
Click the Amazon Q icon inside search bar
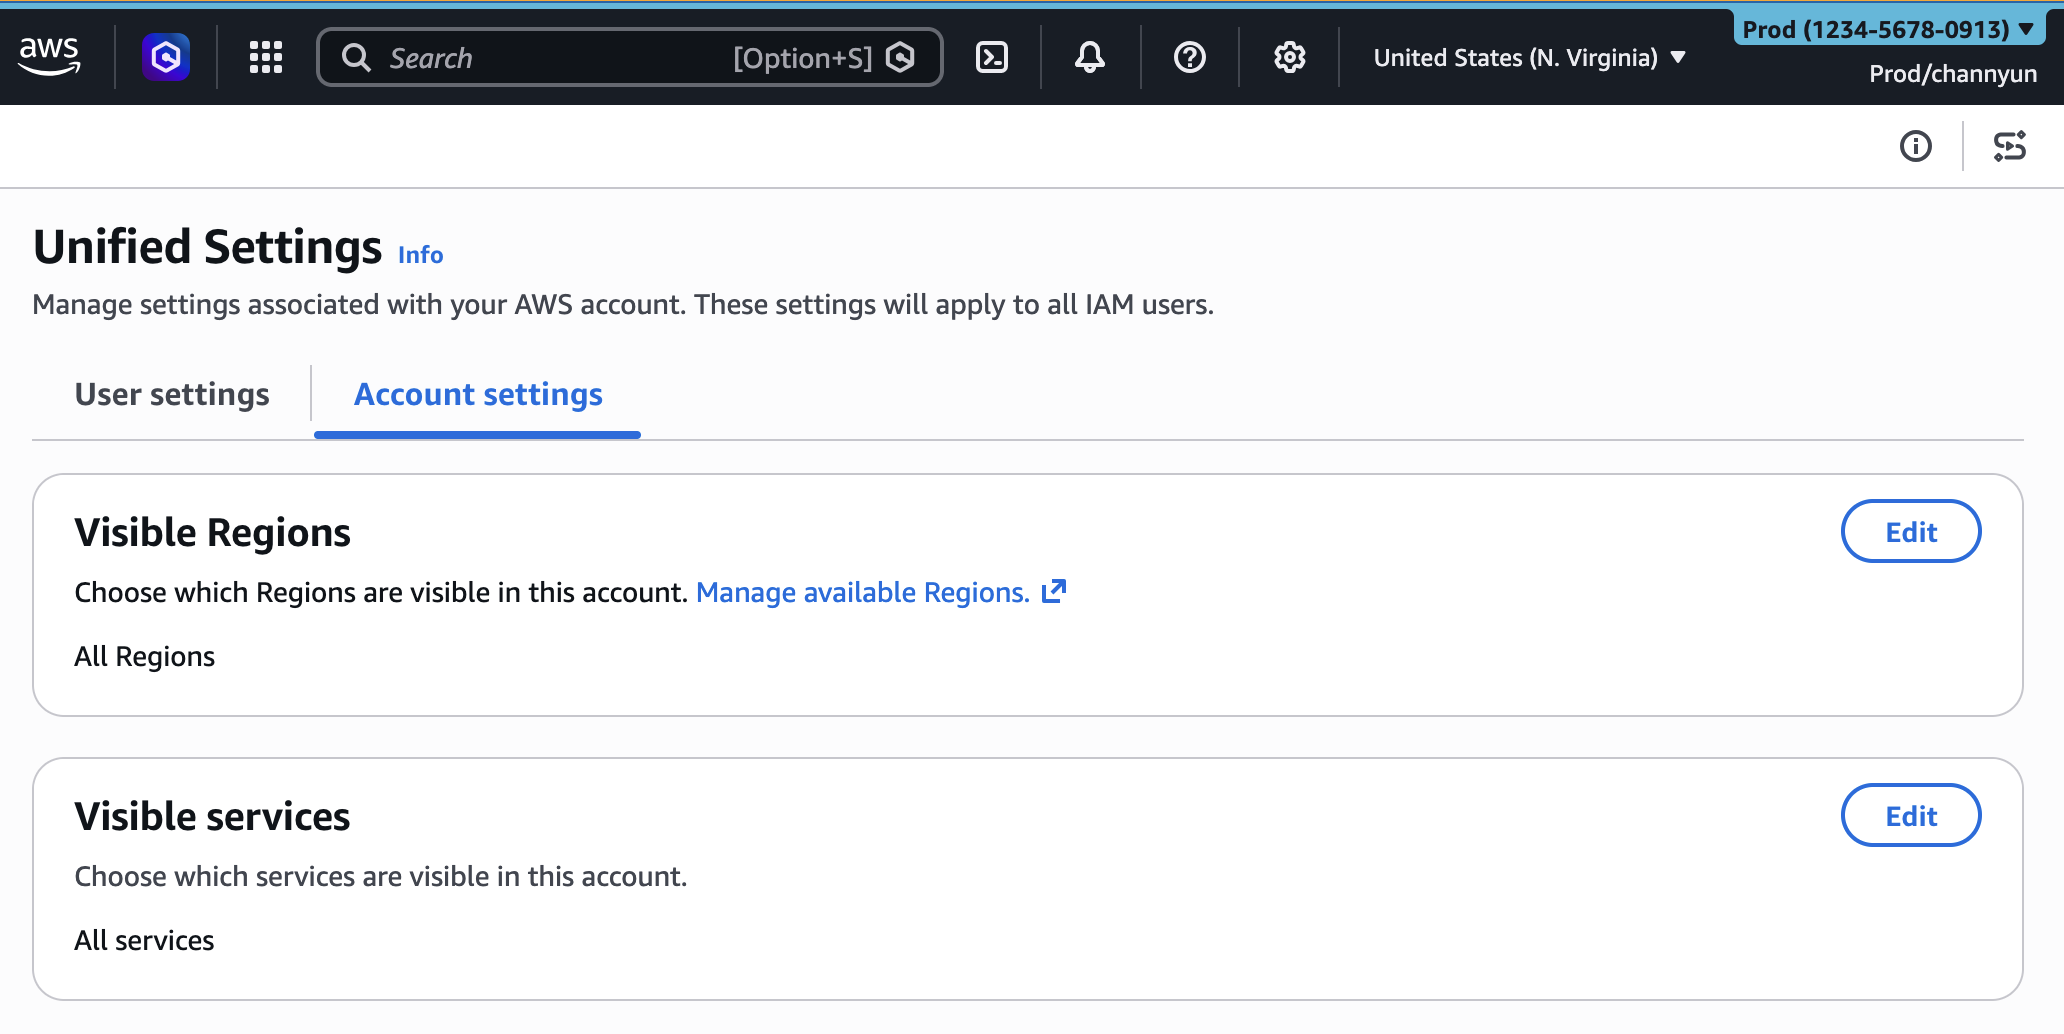pyautogui.click(x=900, y=57)
